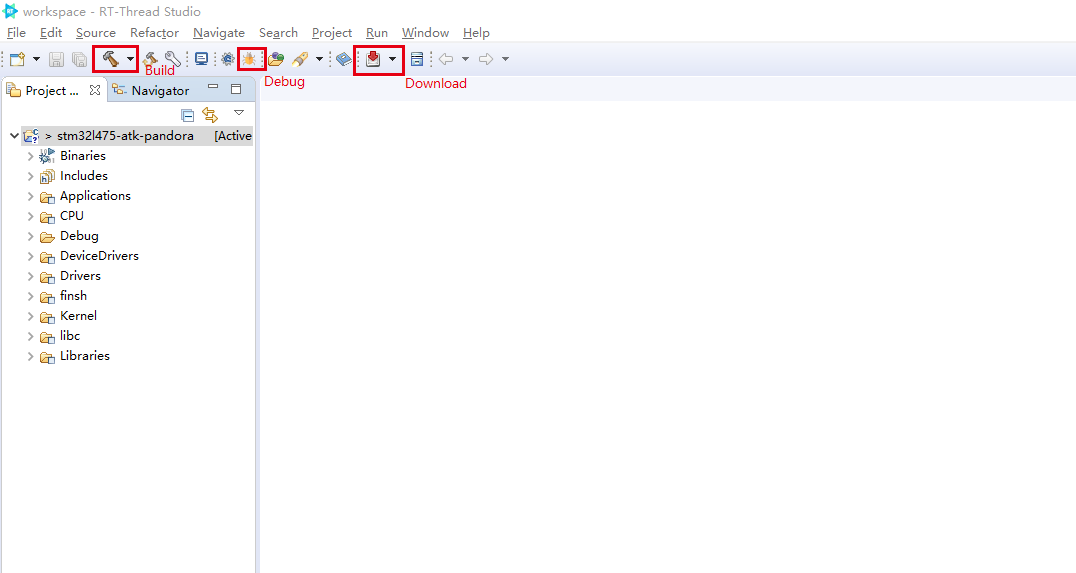Viewport: 1076px width, 573px height.
Task: Toggle Link with Editor icon
Action: (x=210, y=115)
